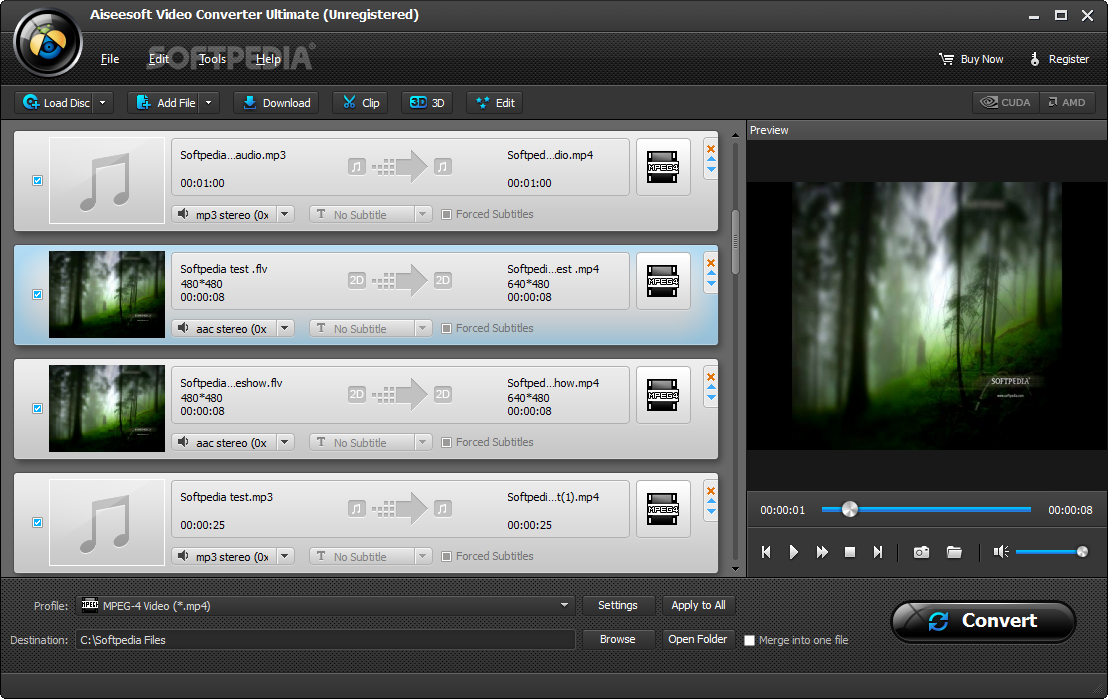Open the Edit menu
1108x699 pixels.
158,59
